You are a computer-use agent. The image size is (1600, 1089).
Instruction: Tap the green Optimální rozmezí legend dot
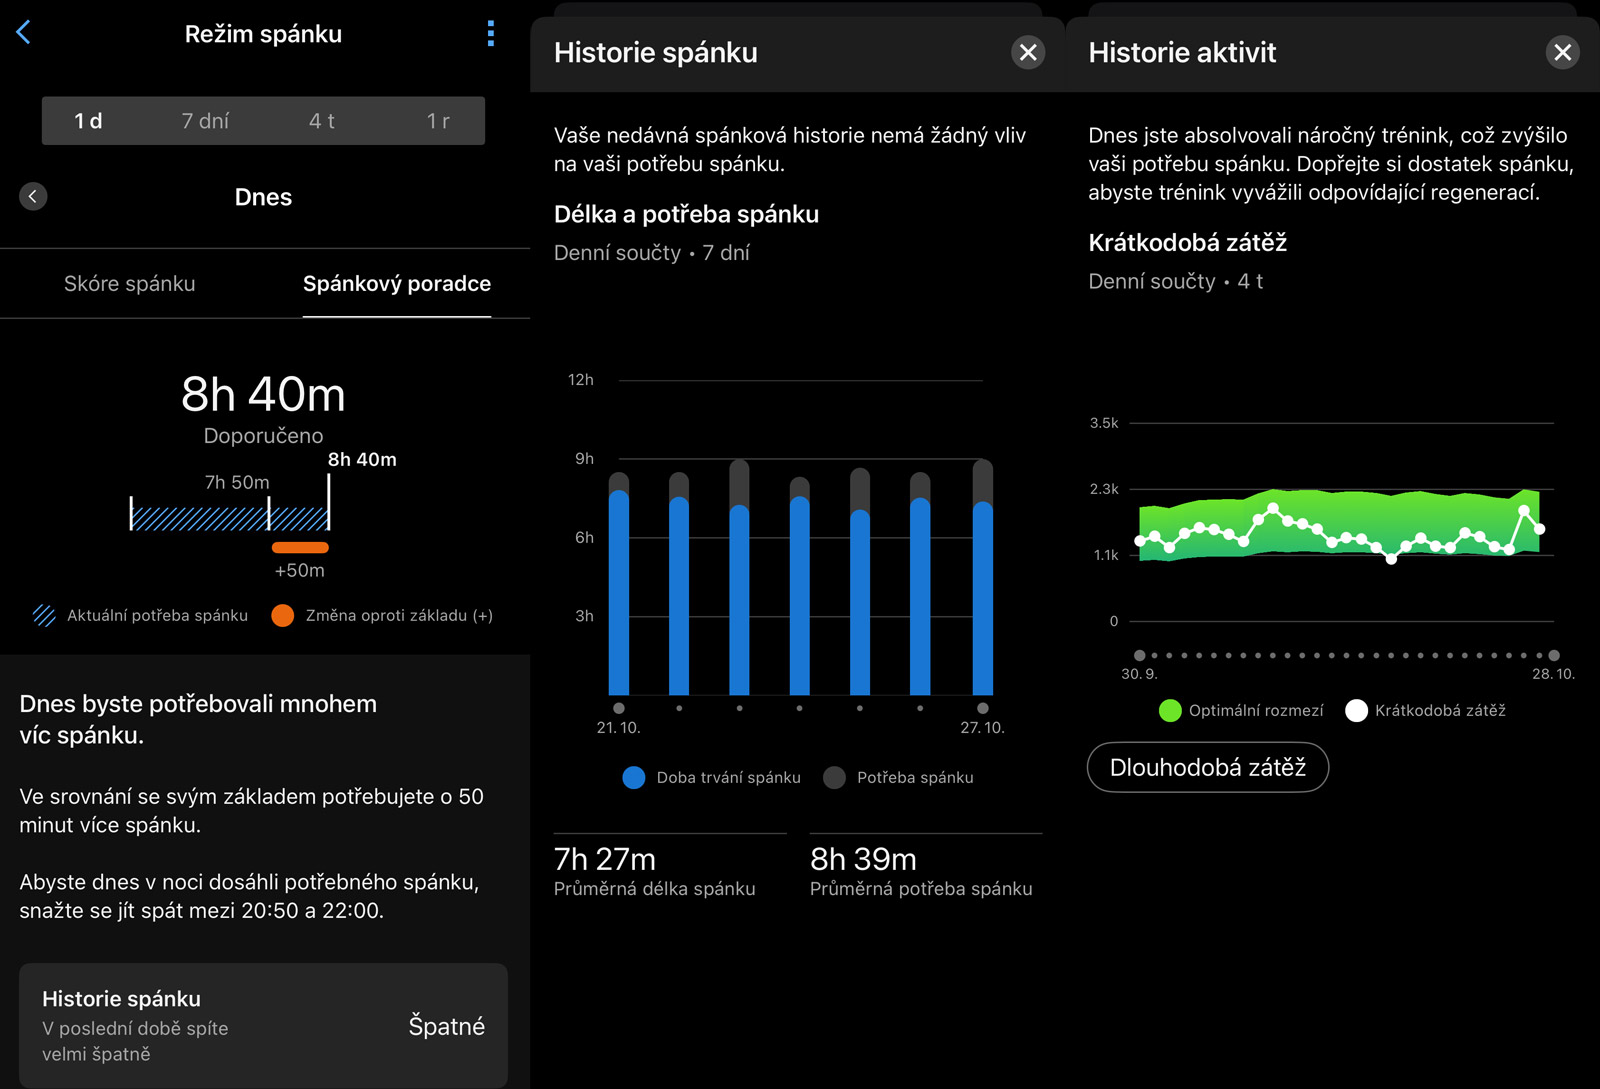click(1169, 710)
